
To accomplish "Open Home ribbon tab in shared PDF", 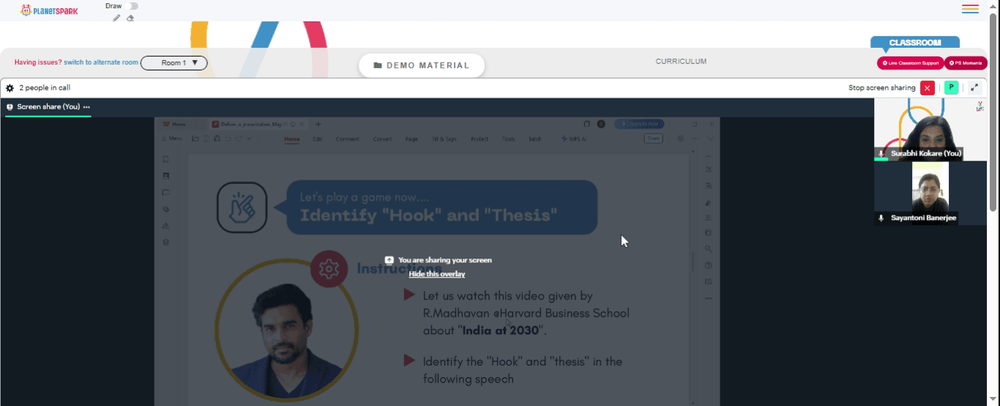I will click(x=291, y=139).
